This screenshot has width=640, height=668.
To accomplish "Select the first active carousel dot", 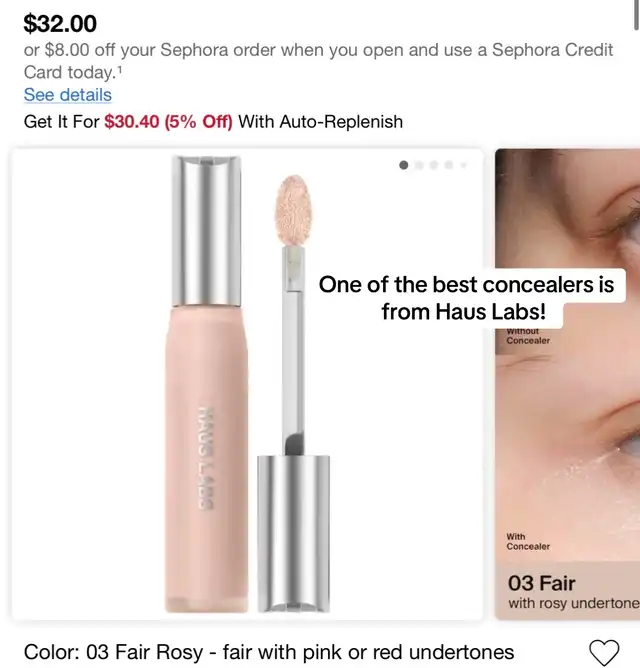I will (404, 165).
